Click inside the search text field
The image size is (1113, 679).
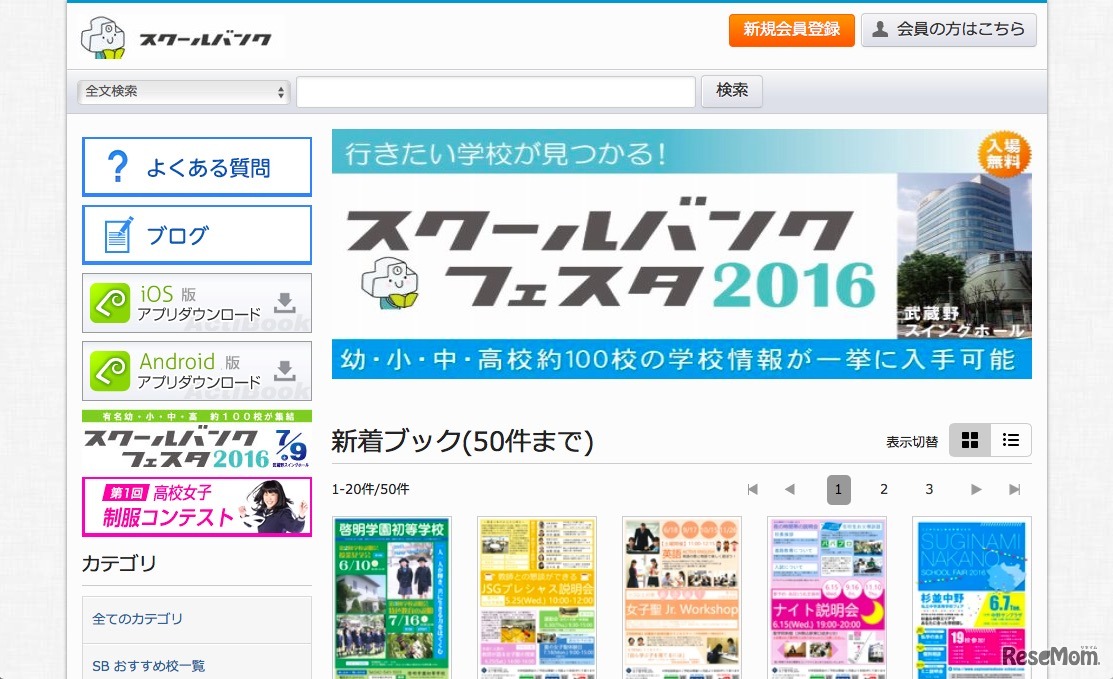[x=495, y=90]
